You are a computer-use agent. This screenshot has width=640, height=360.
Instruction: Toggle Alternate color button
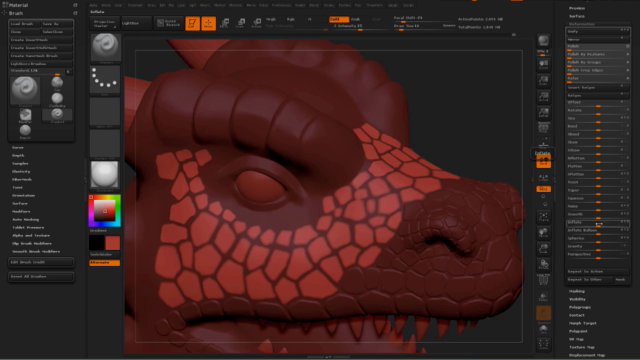[104, 262]
